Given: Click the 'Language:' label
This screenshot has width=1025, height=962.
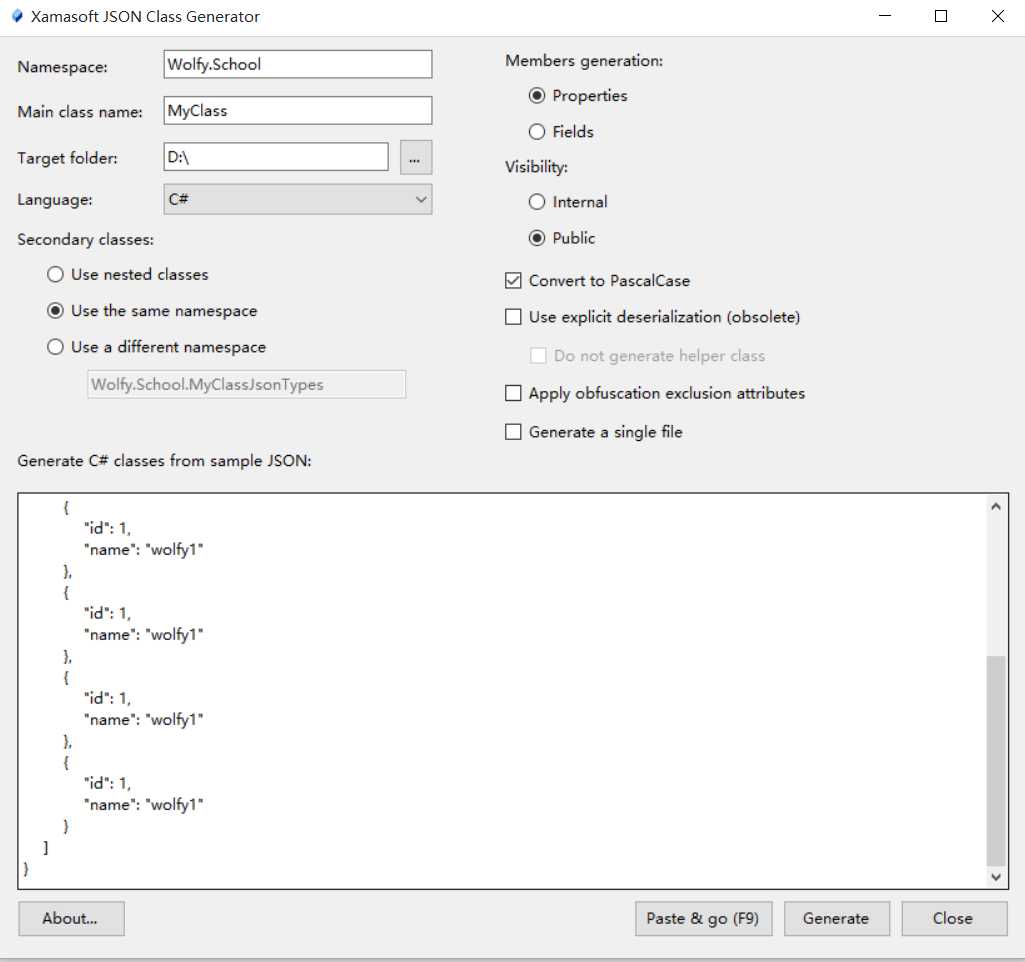Looking at the screenshot, I should [55, 200].
